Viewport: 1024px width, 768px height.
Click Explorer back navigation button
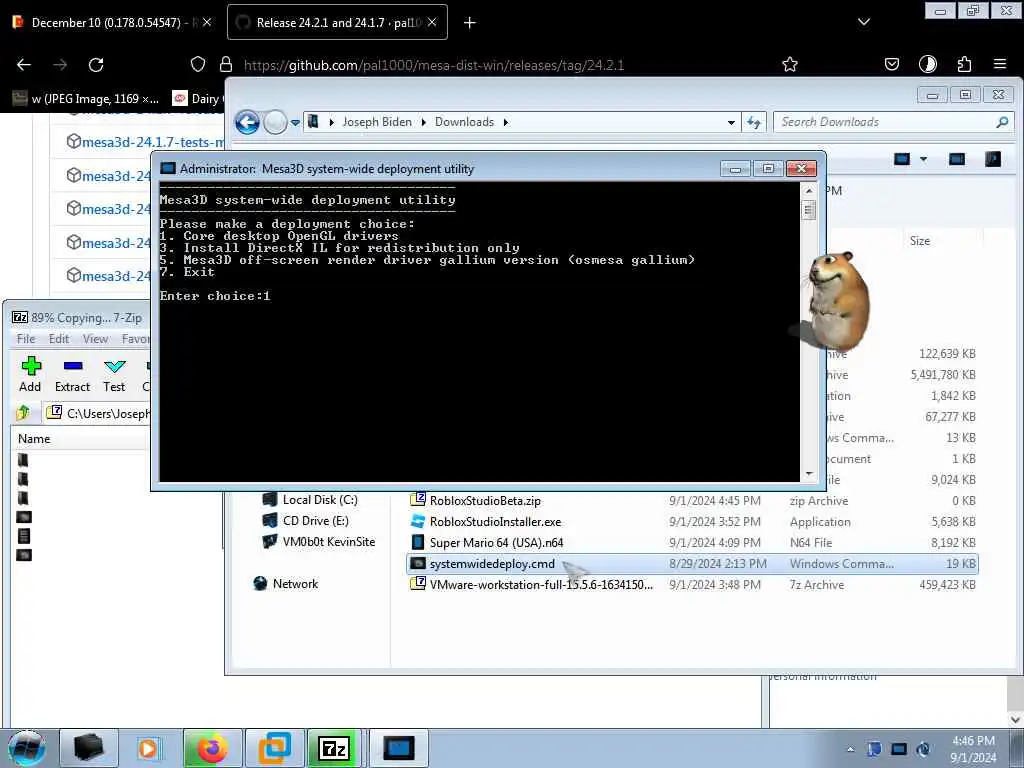pyautogui.click(x=248, y=122)
